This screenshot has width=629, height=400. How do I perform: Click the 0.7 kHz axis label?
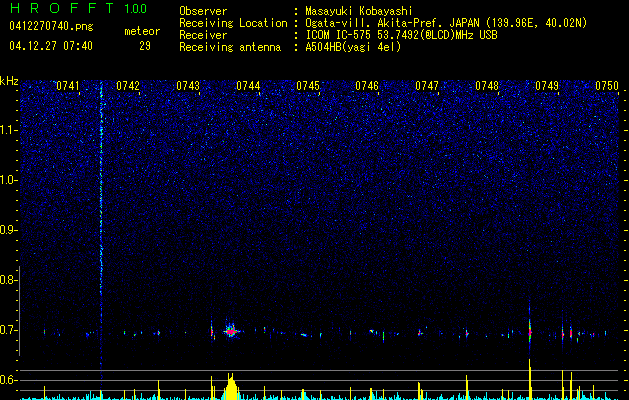(x=8, y=330)
